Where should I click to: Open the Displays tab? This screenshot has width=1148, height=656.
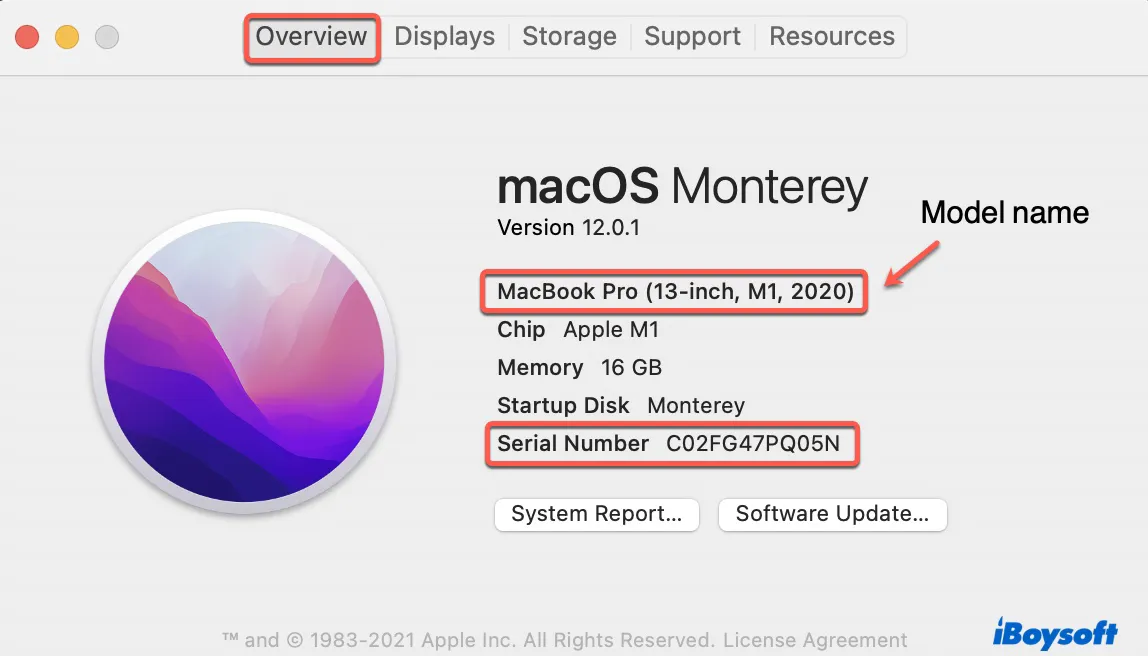coord(444,37)
